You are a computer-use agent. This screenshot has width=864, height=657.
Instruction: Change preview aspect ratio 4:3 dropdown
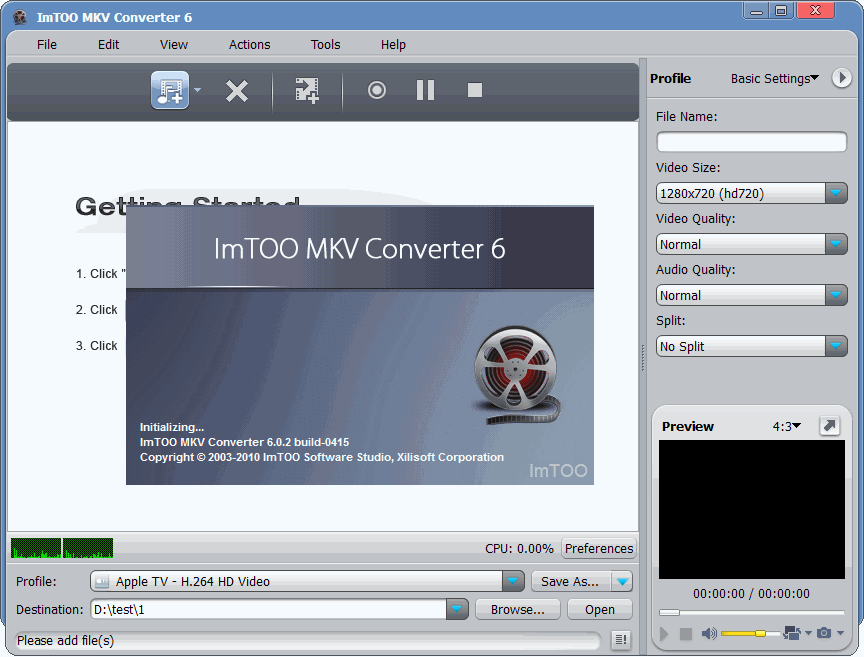click(787, 427)
